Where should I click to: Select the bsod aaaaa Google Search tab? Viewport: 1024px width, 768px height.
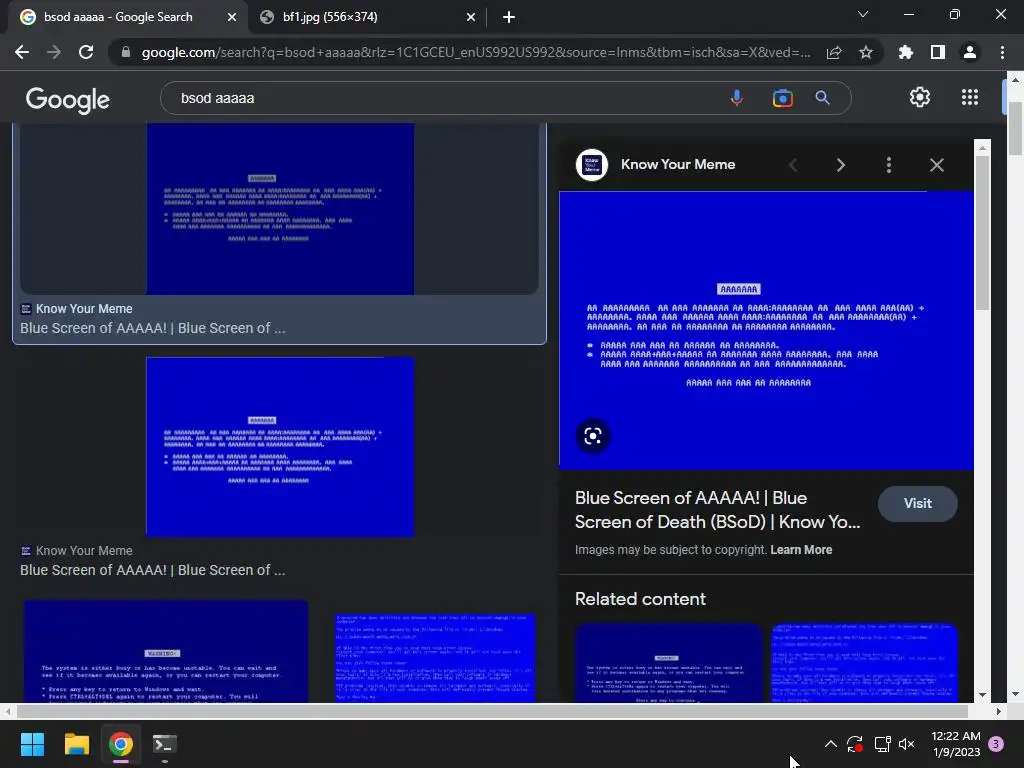(128, 17)
